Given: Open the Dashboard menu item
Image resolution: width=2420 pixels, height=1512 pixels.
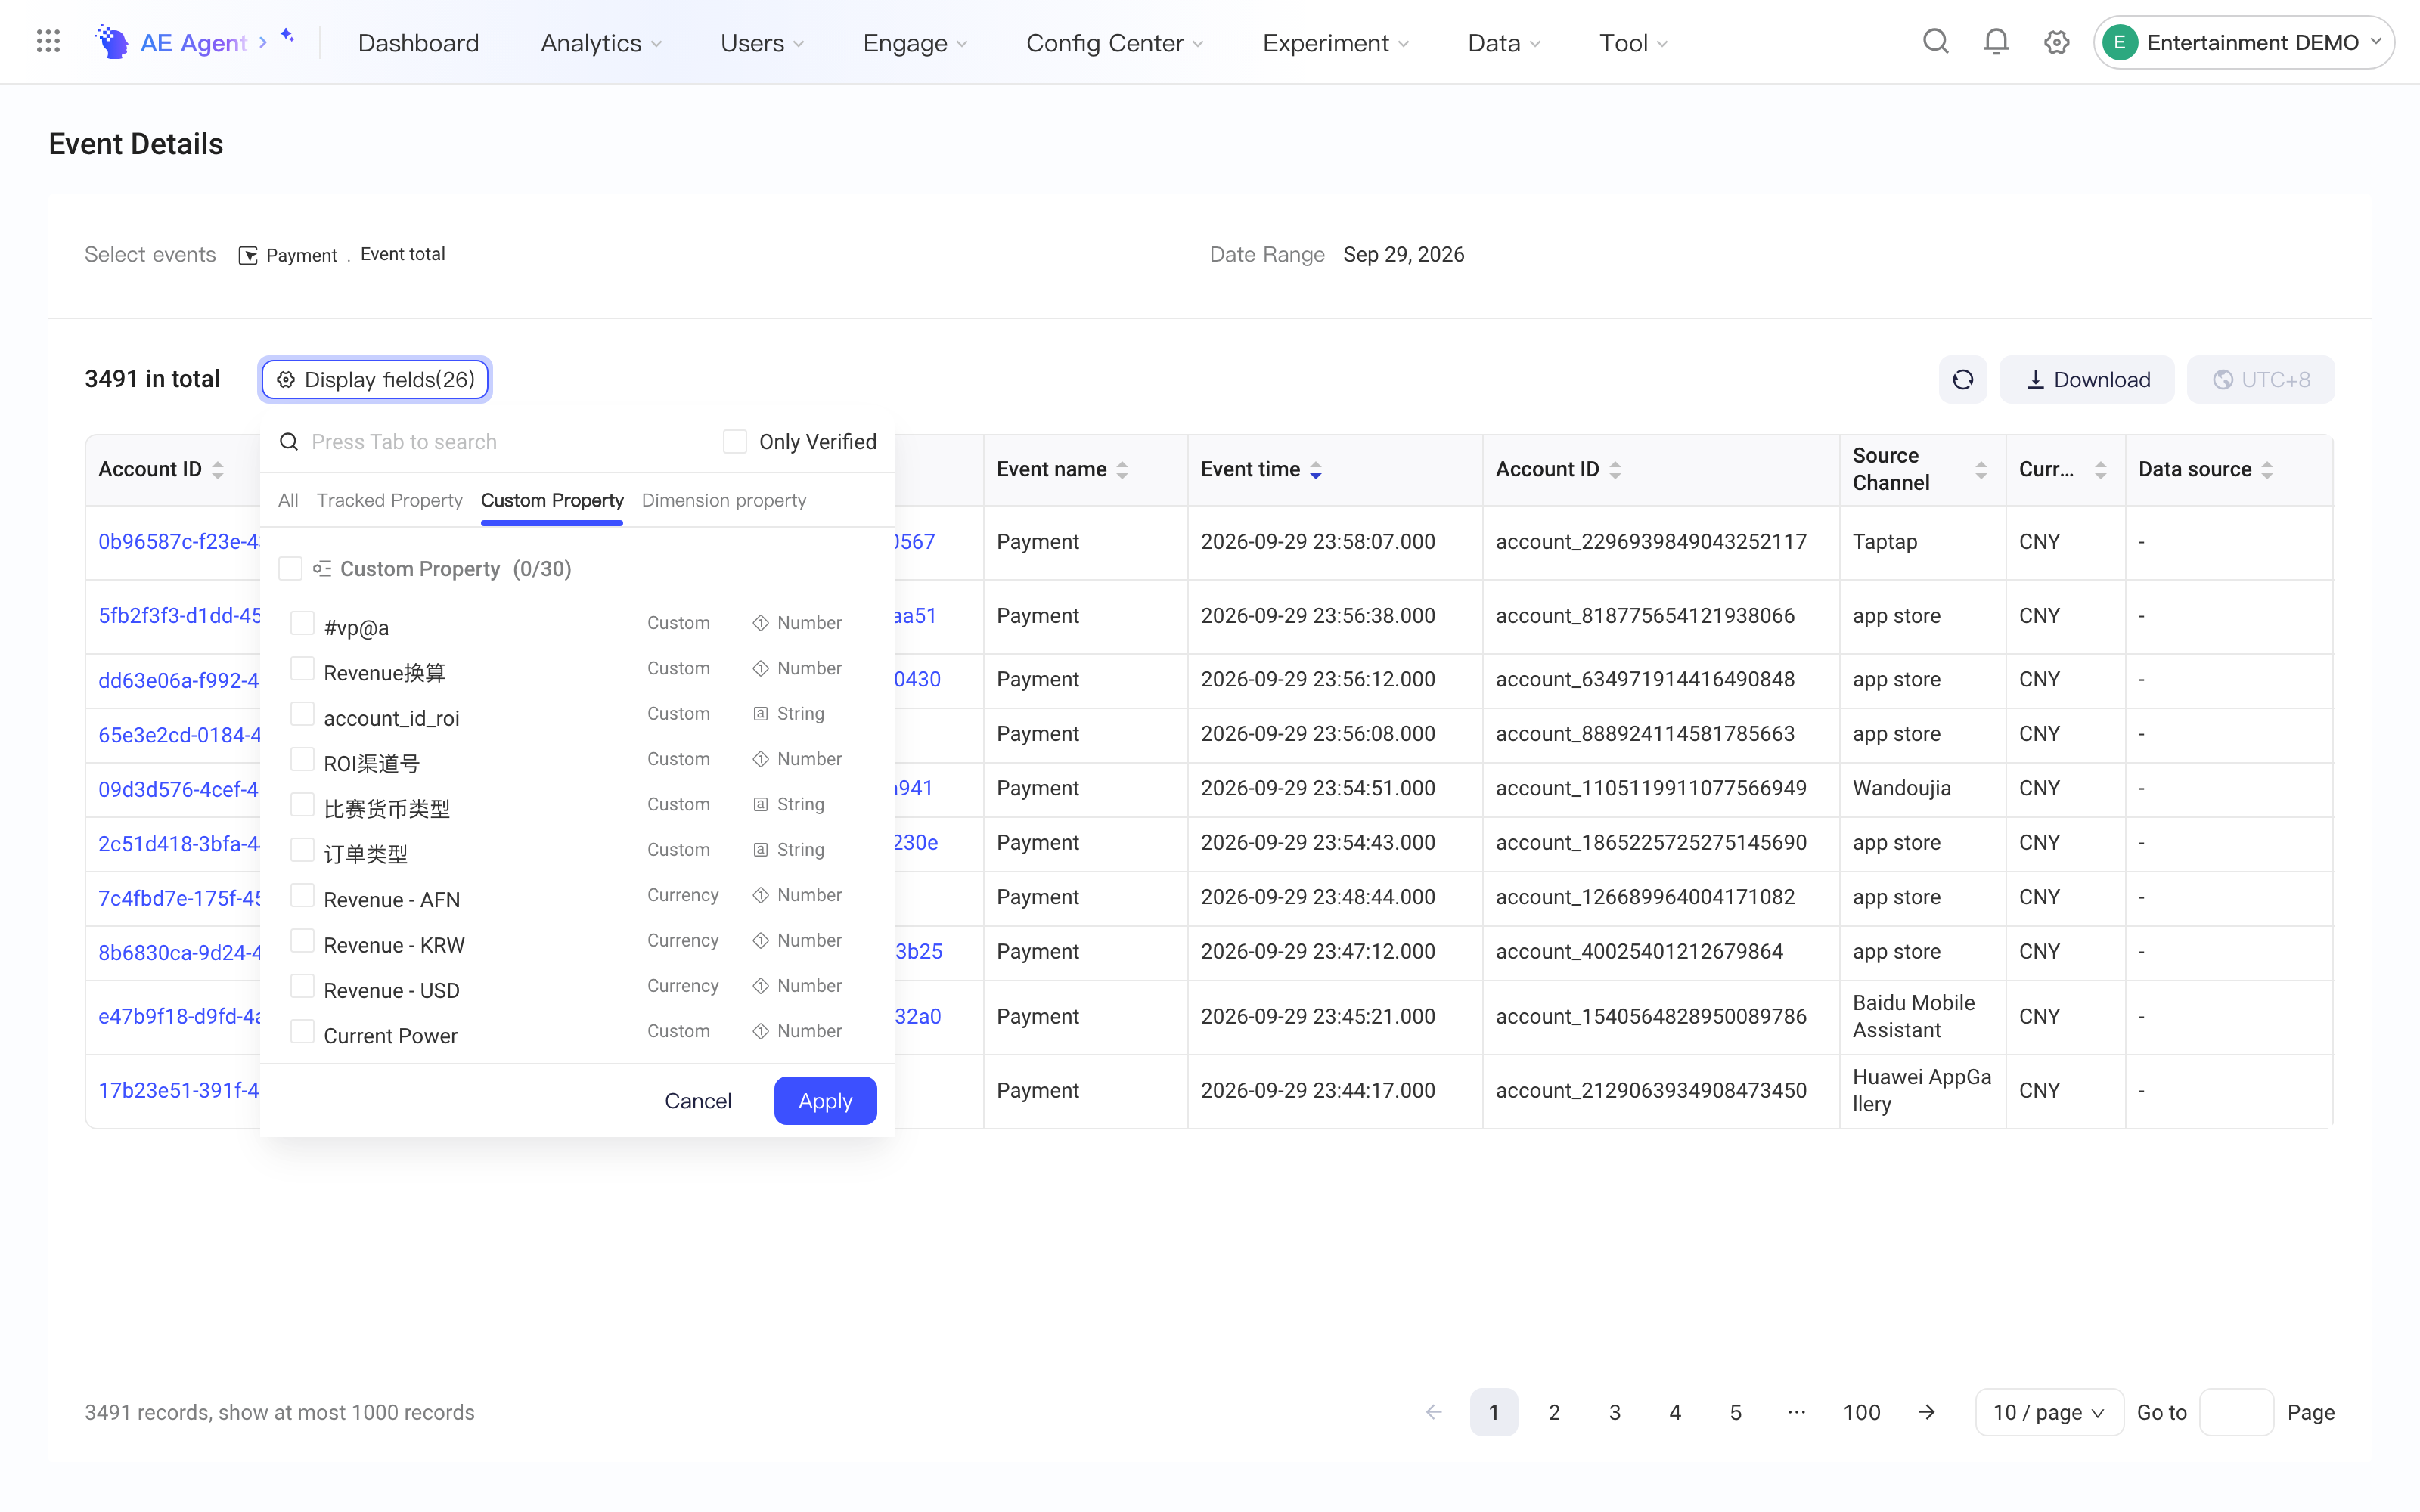Looking at the screenshot, I should (x=418, y=43).
